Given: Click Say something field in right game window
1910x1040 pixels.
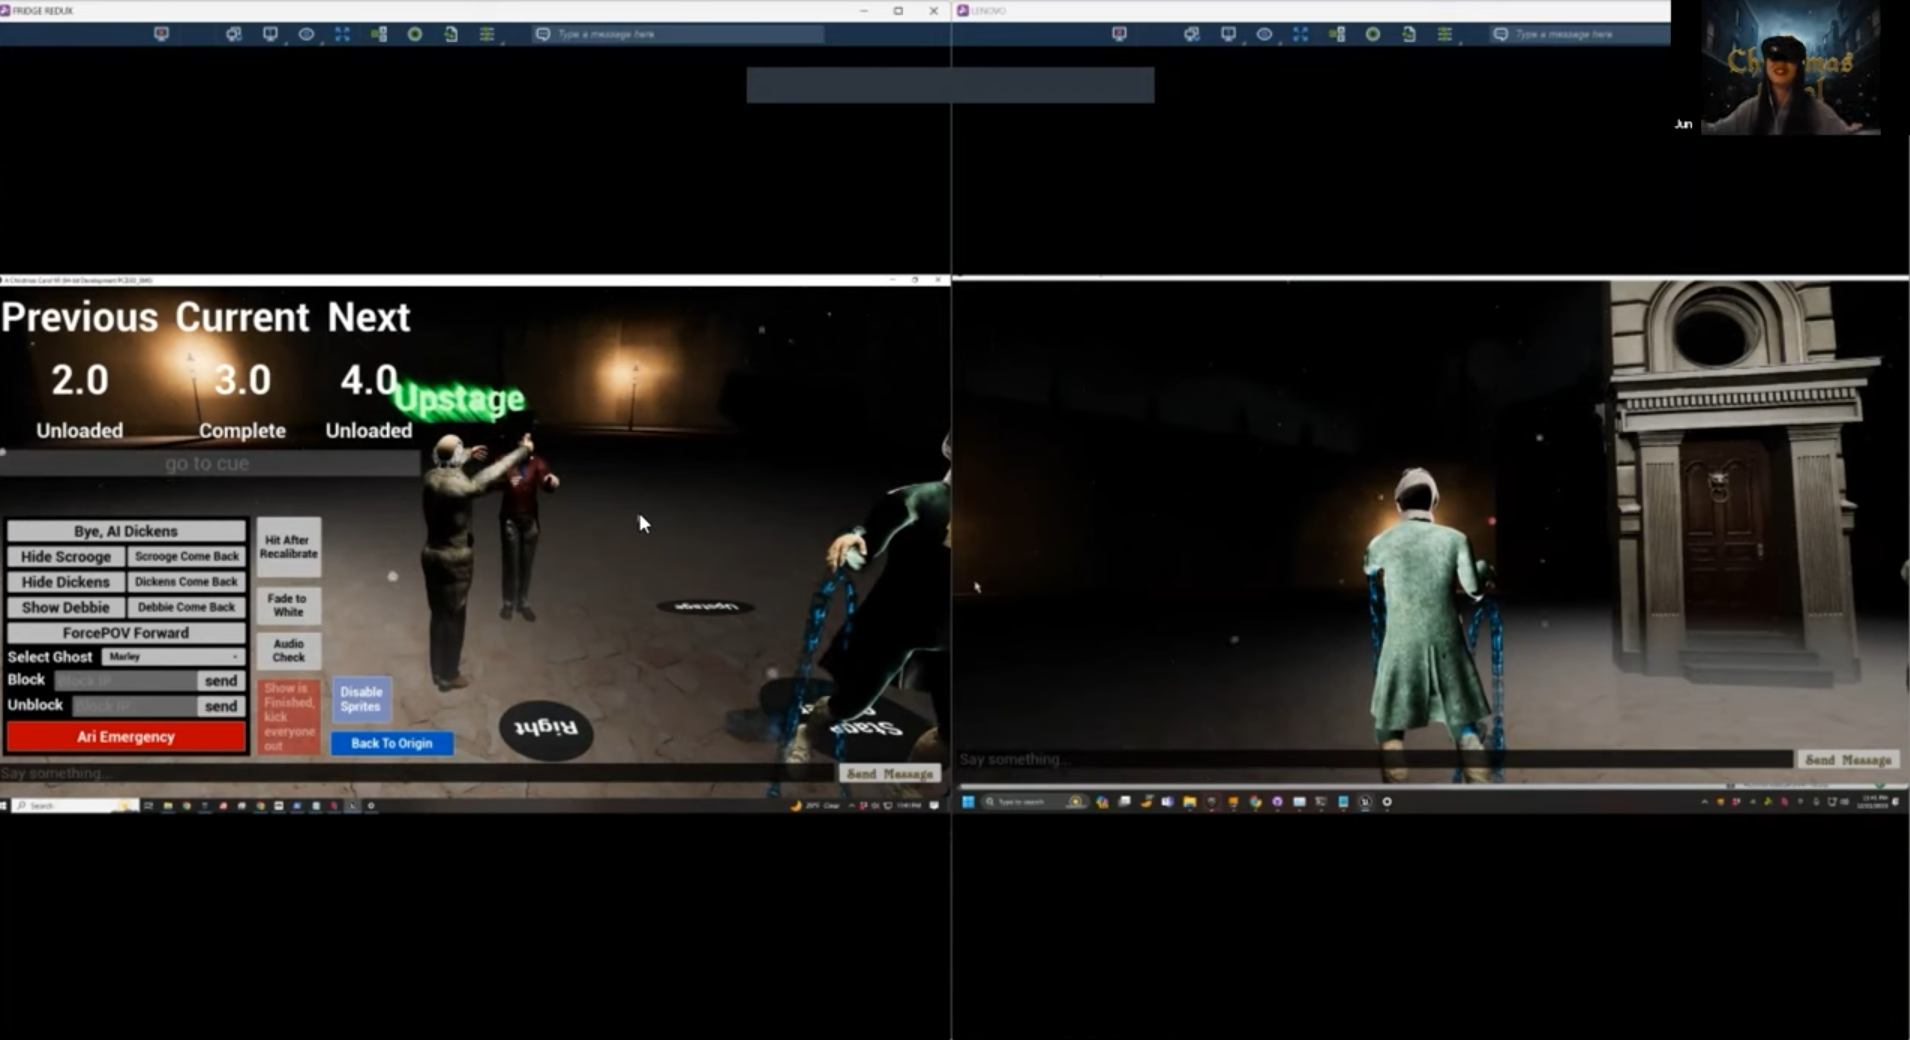Looking at the screenshot, I should point(1374,759).
